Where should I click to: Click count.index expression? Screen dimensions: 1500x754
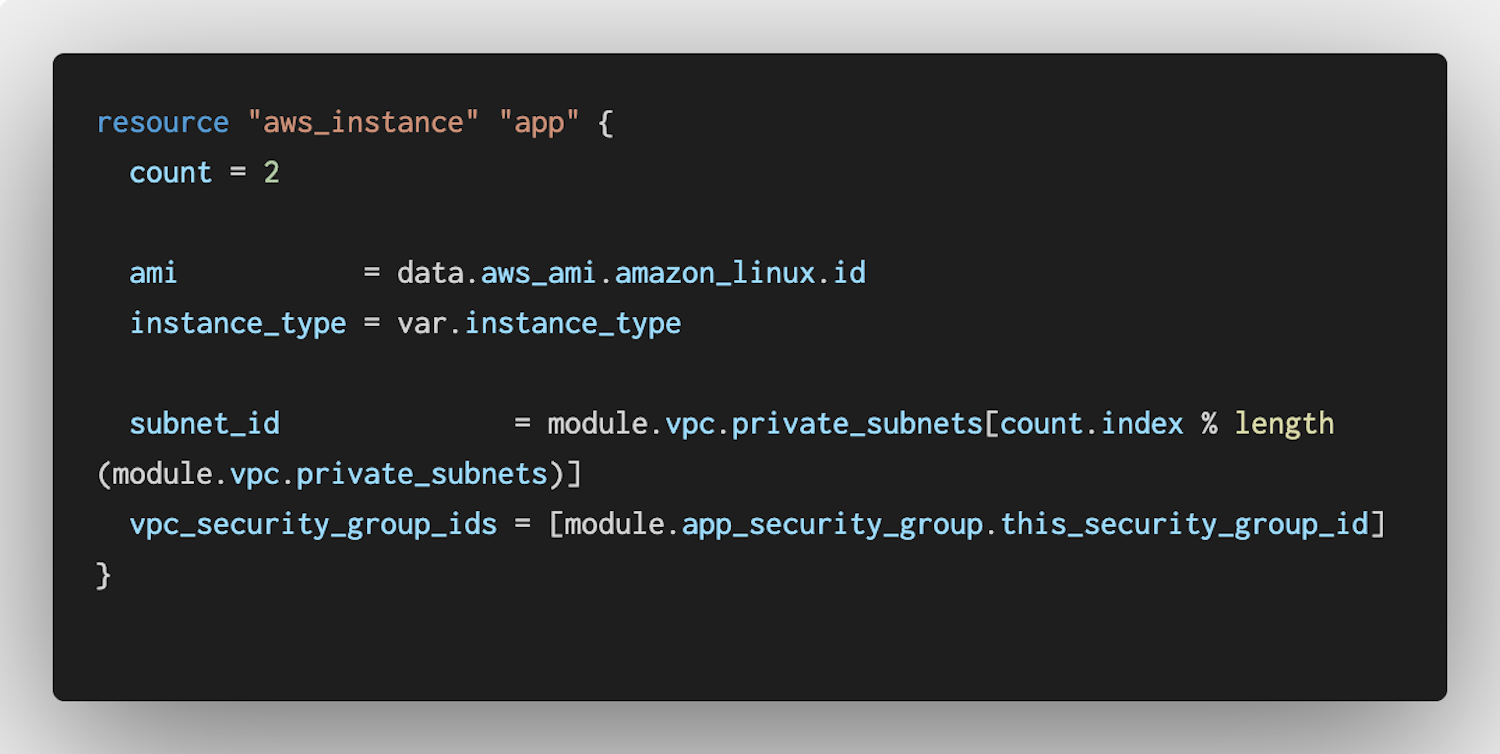tap(1092, 423)
